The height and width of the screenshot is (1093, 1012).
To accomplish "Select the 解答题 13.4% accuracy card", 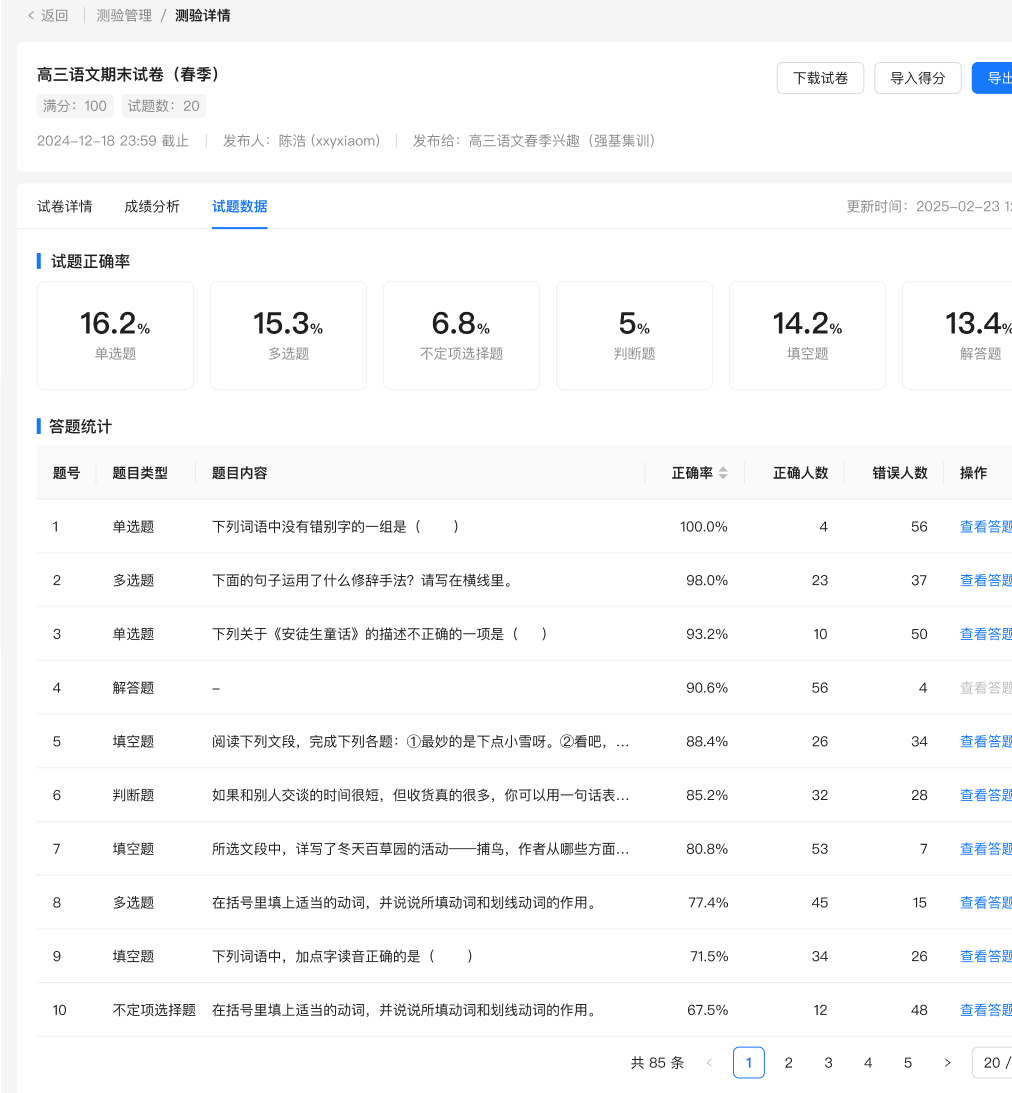I will [x=958, y=335].
